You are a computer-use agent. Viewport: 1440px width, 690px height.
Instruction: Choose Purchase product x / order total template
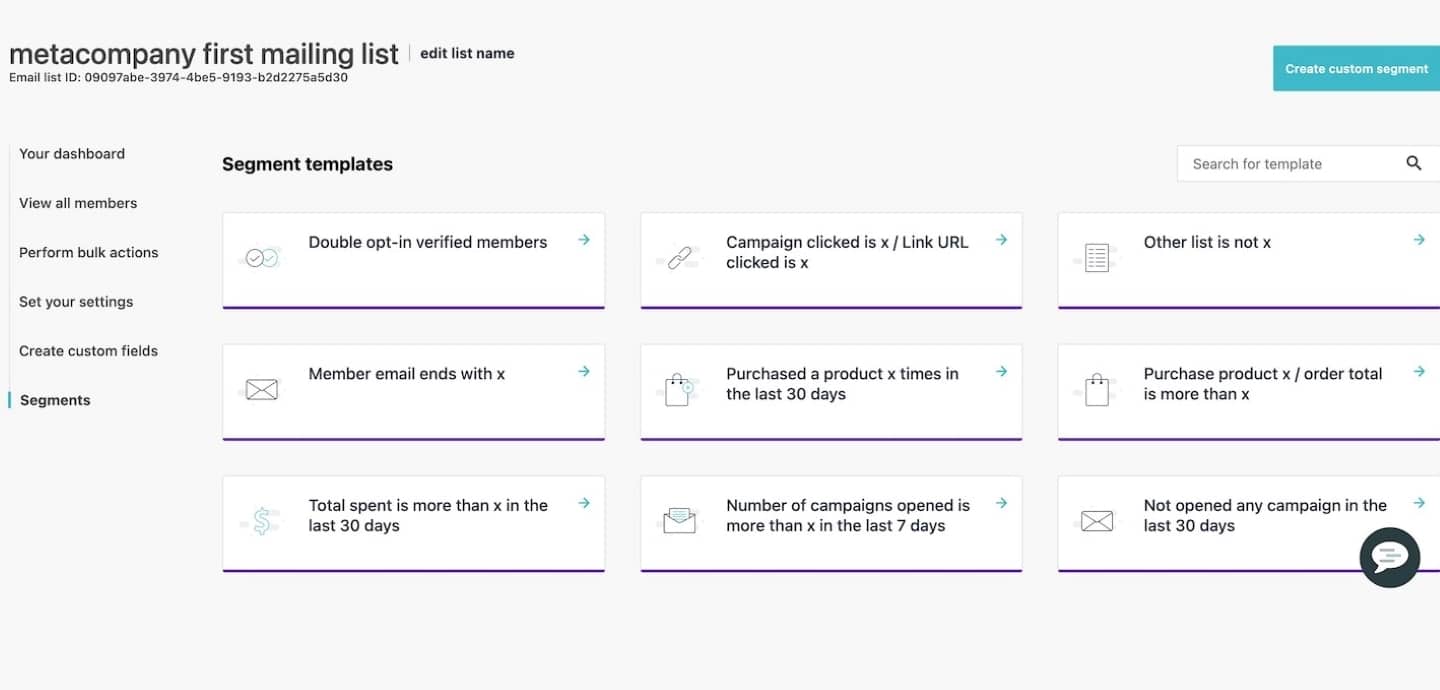(x=1249, y=392)
